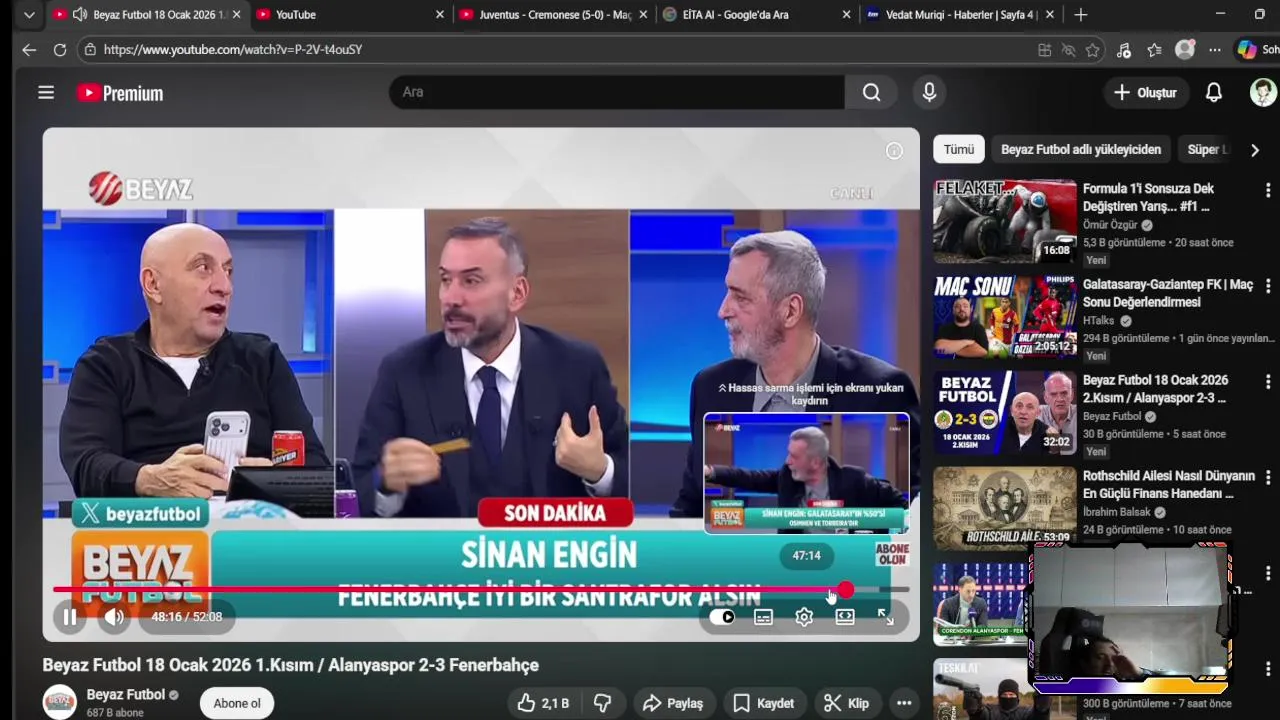Click the Abone ol subscribe button
Screen dimensions: 1280x720
point(237,703)
